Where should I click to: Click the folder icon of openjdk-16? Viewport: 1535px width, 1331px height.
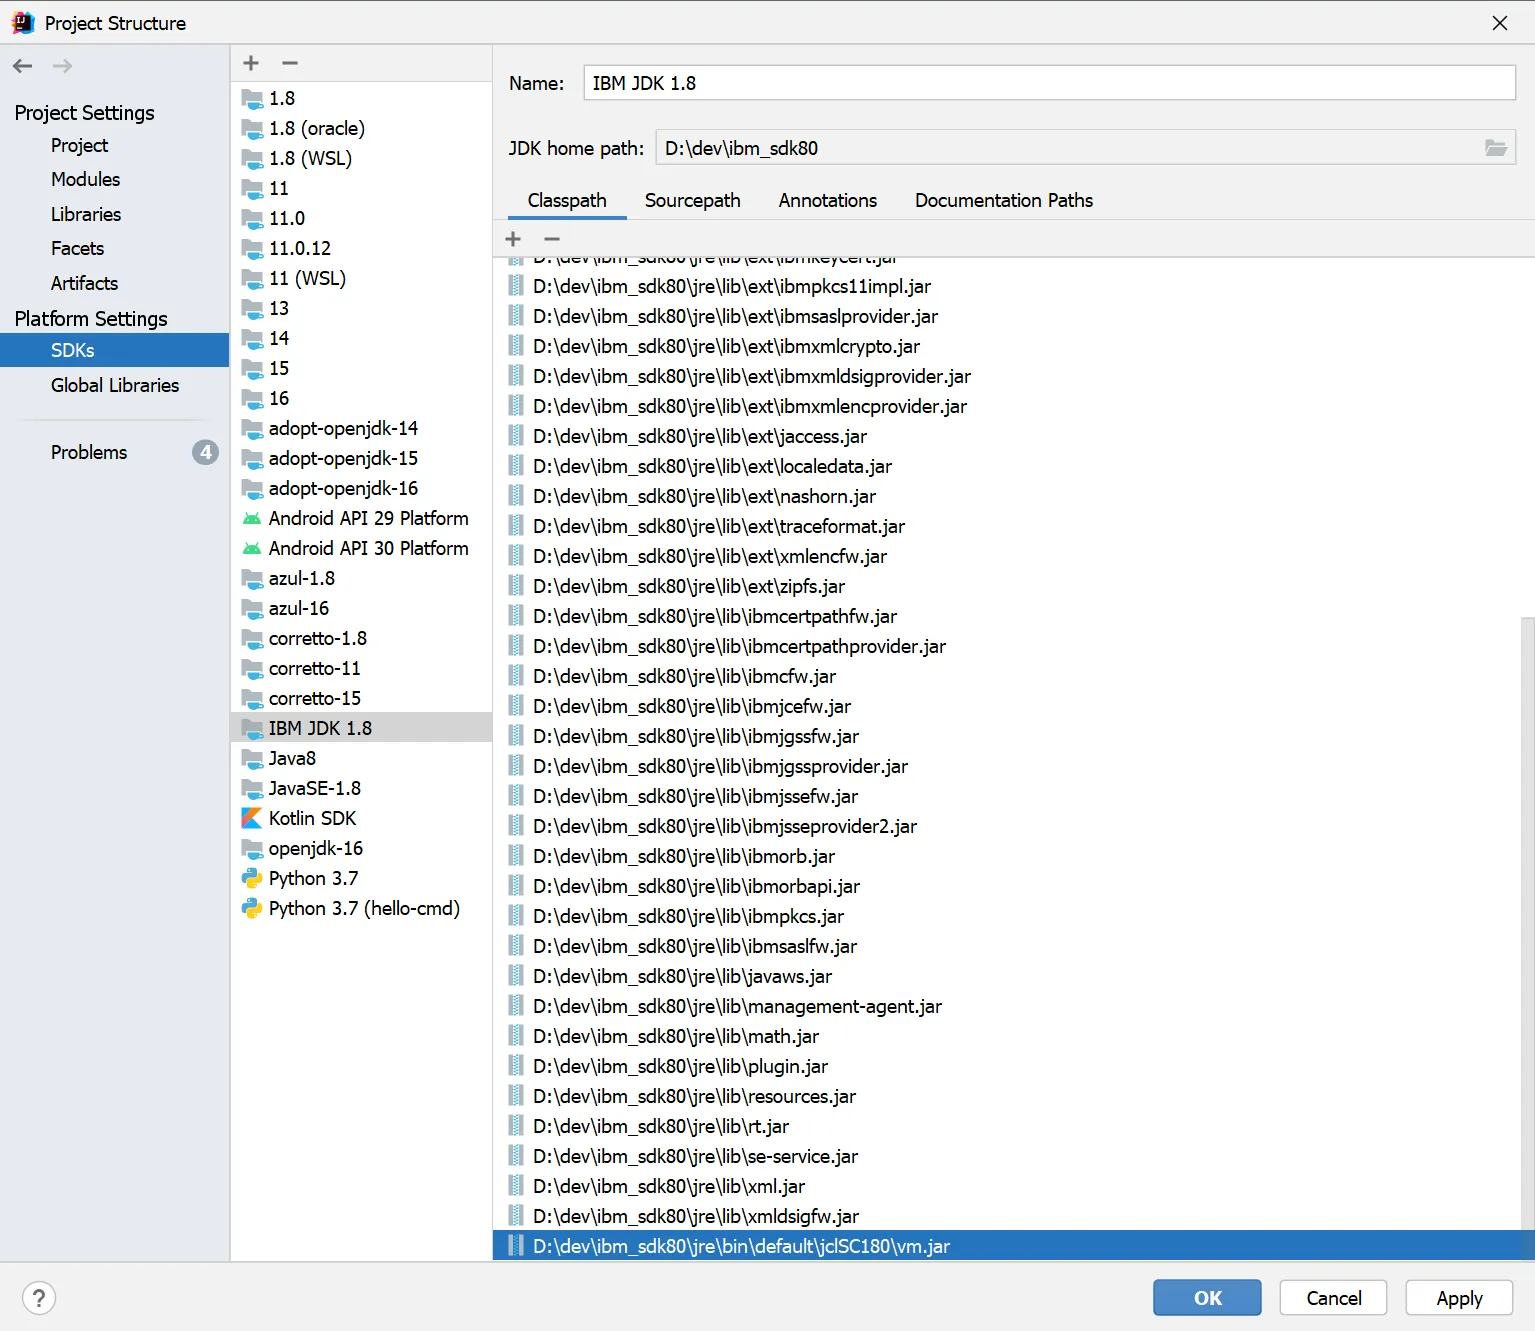[x=252, y=848]
